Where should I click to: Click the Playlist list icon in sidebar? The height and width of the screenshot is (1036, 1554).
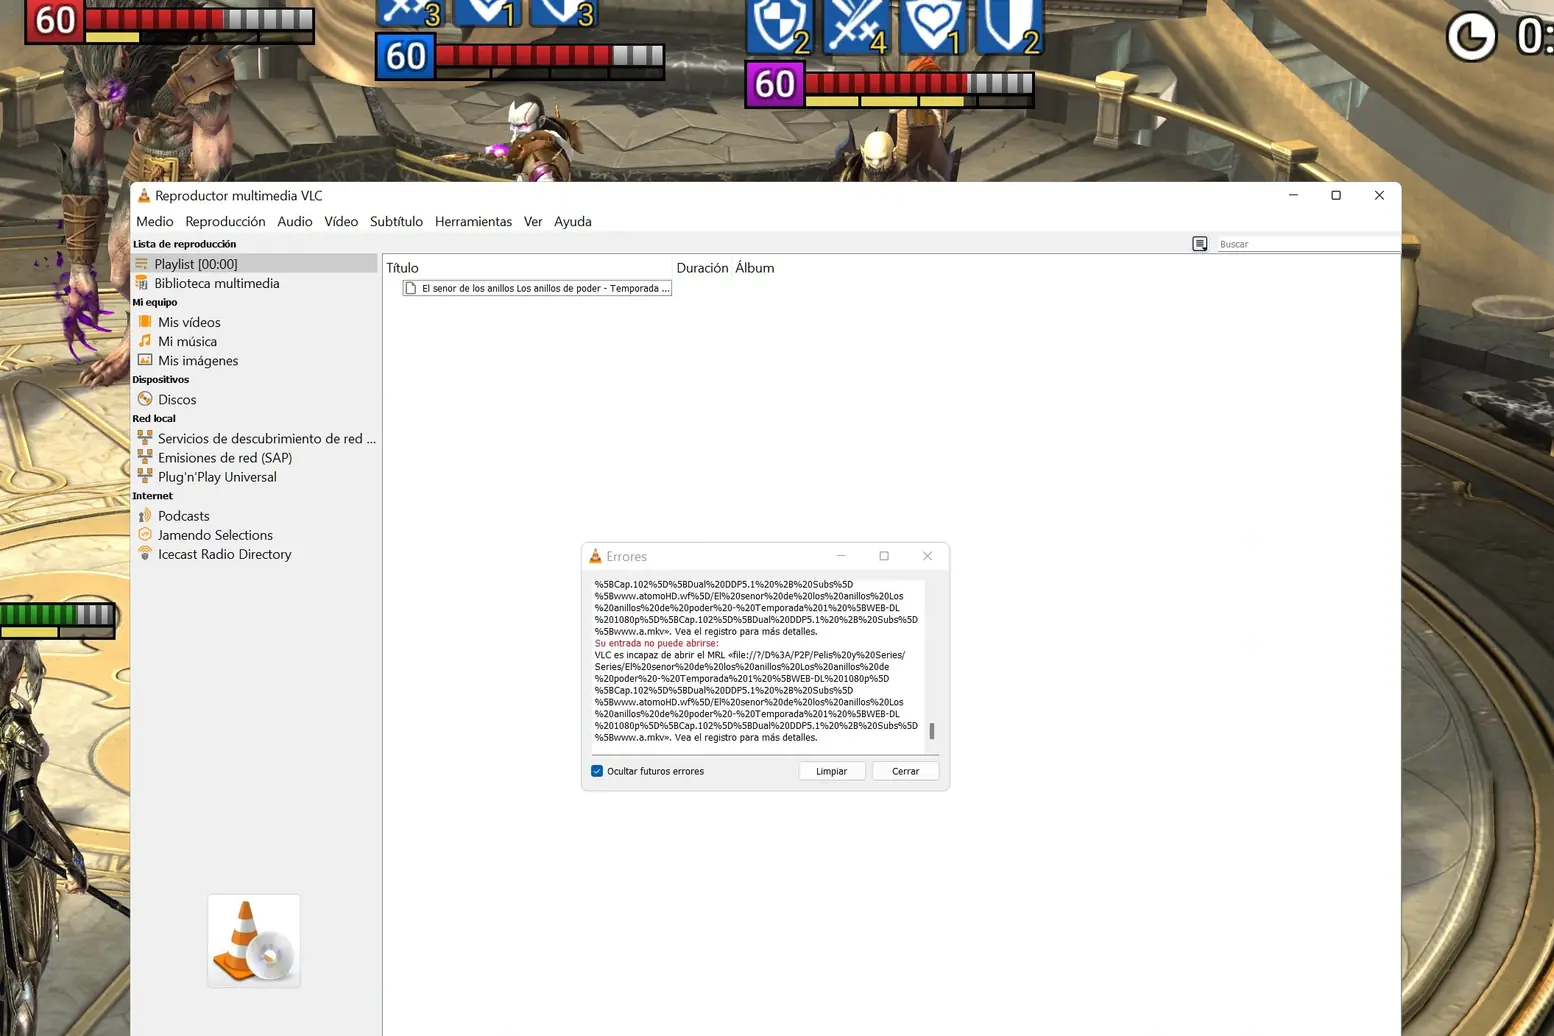(x=142, y=264)
